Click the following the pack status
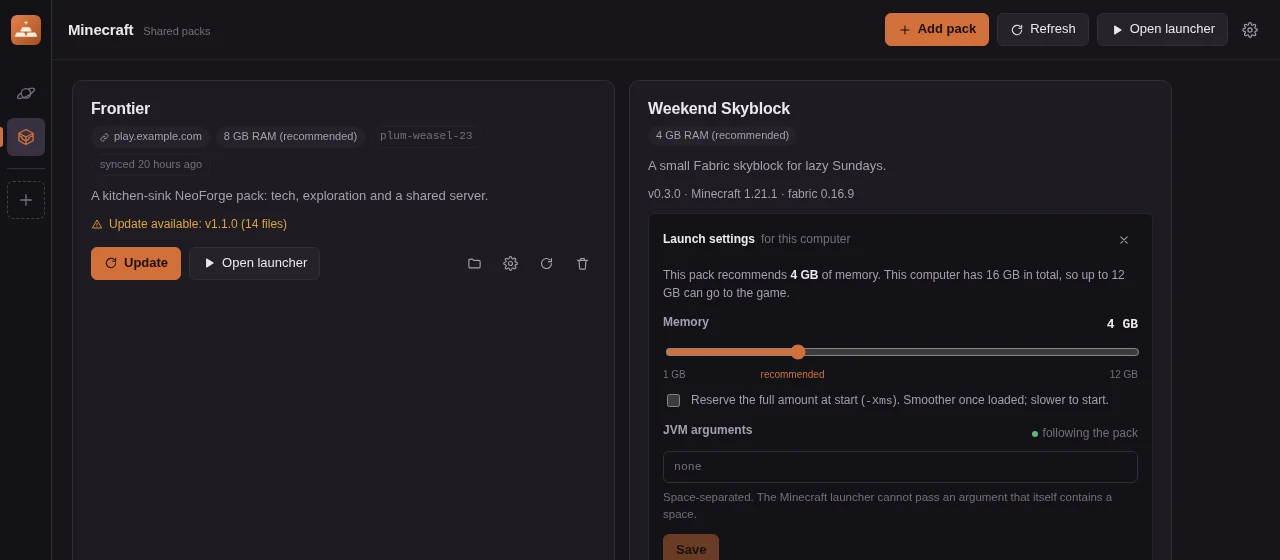This screenshot has width=1280, height=560. pos(1084,433)
